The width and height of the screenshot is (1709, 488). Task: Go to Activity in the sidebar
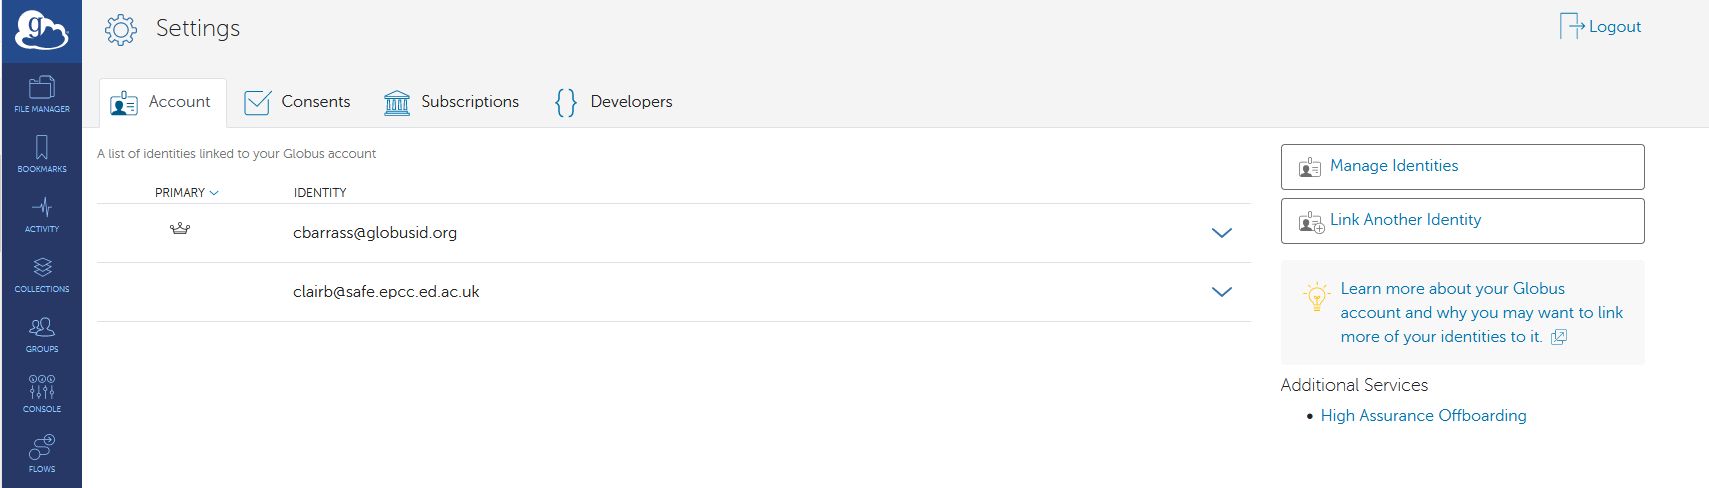[x=42, y=213]
